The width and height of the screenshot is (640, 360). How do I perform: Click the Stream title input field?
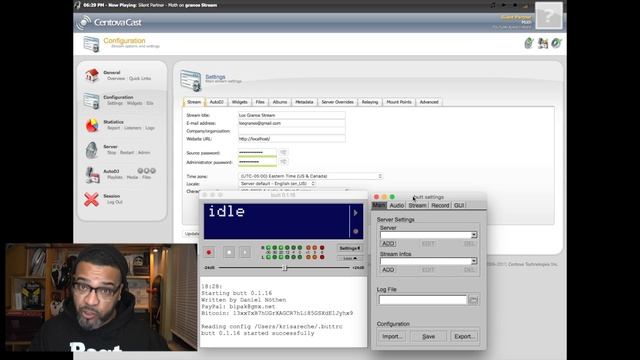[x=291, y=115]
